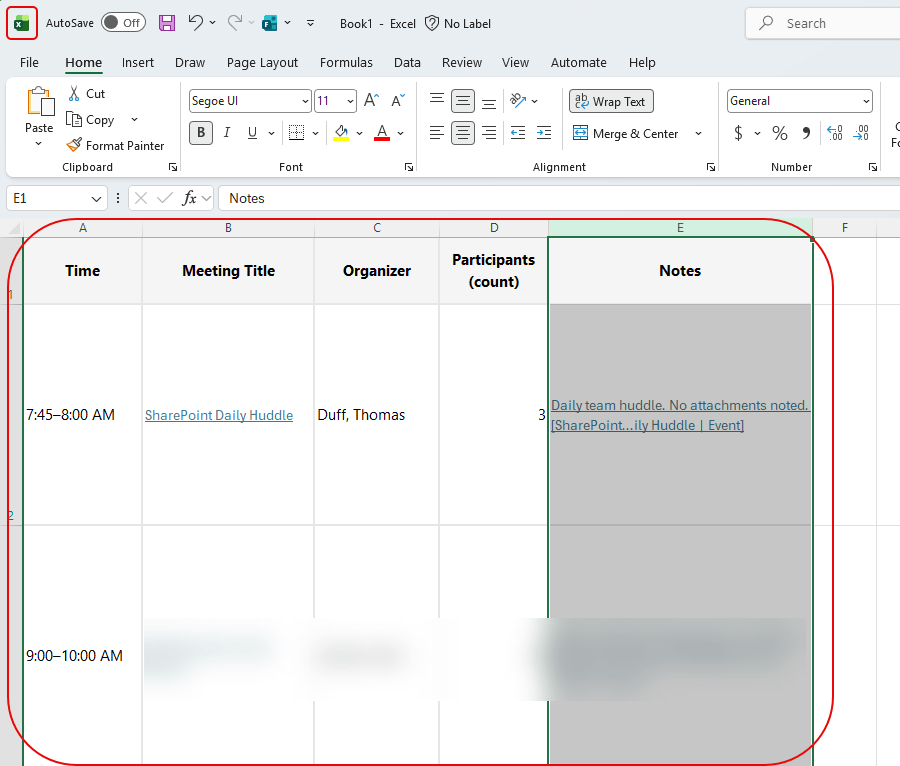Open the font name Segoe UI dropdown
900x766 pixels.
305,101
